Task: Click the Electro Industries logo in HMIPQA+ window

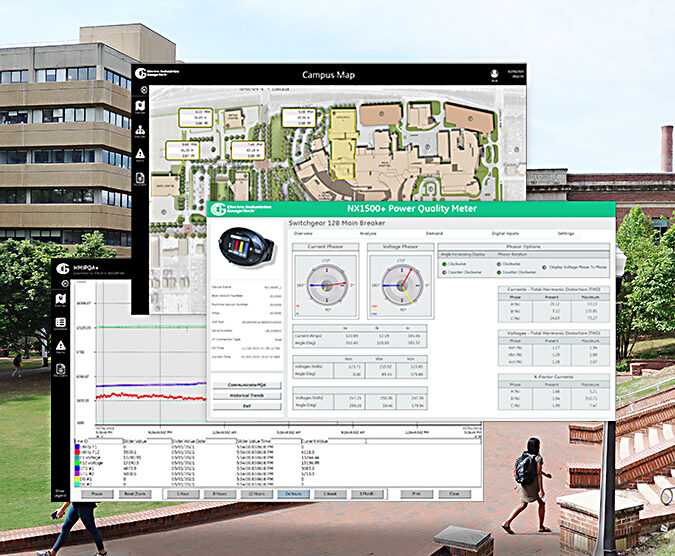Action: [x=63, y=269]
